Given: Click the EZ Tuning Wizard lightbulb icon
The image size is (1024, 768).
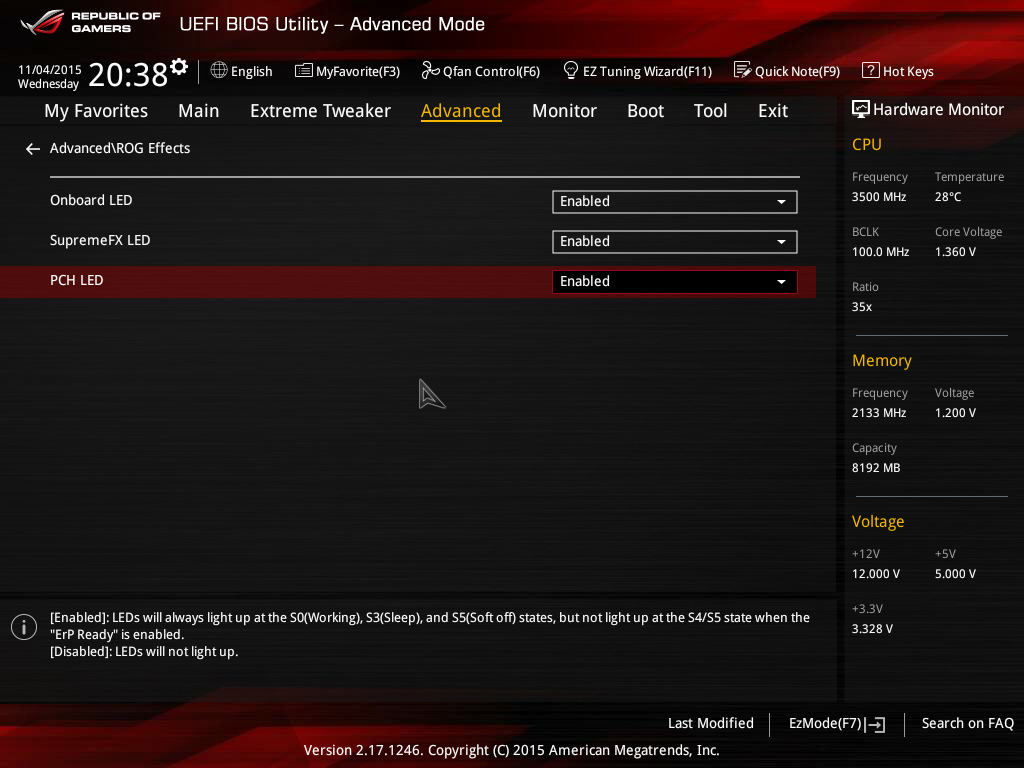Looking at the screenshot, I should coord(571,70).
